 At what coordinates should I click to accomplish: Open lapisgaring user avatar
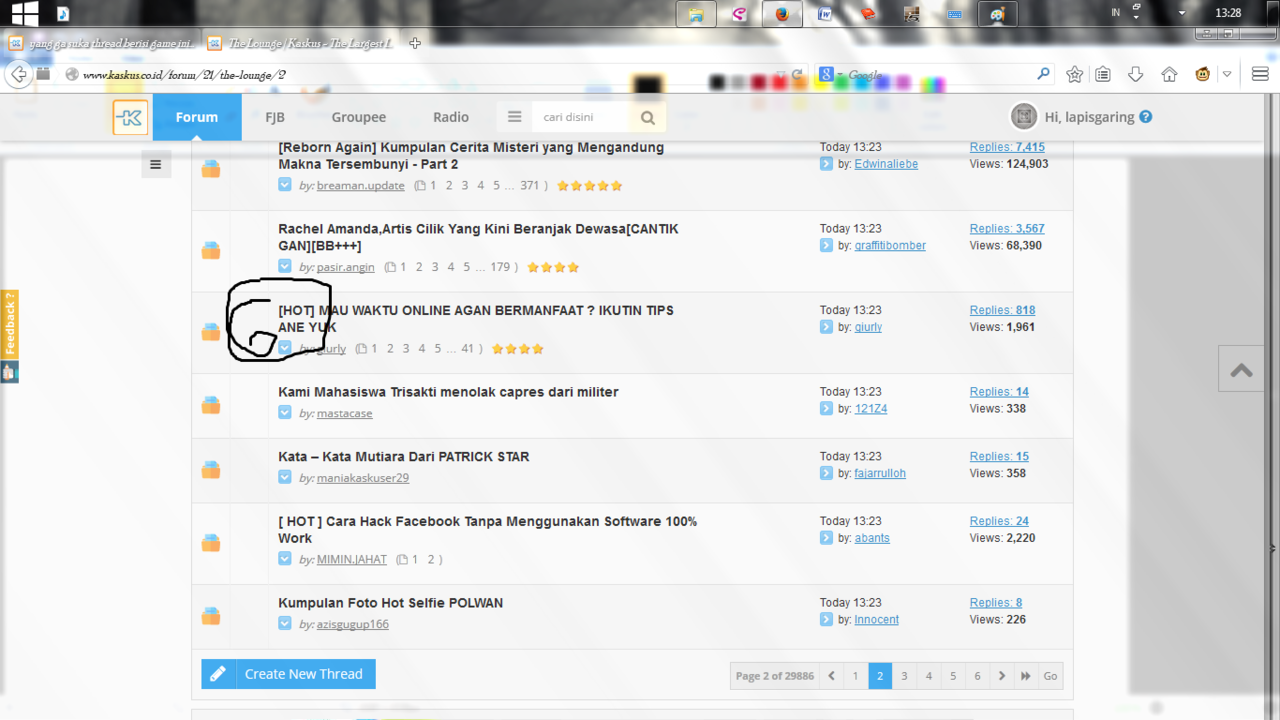tap(1023, 117)
